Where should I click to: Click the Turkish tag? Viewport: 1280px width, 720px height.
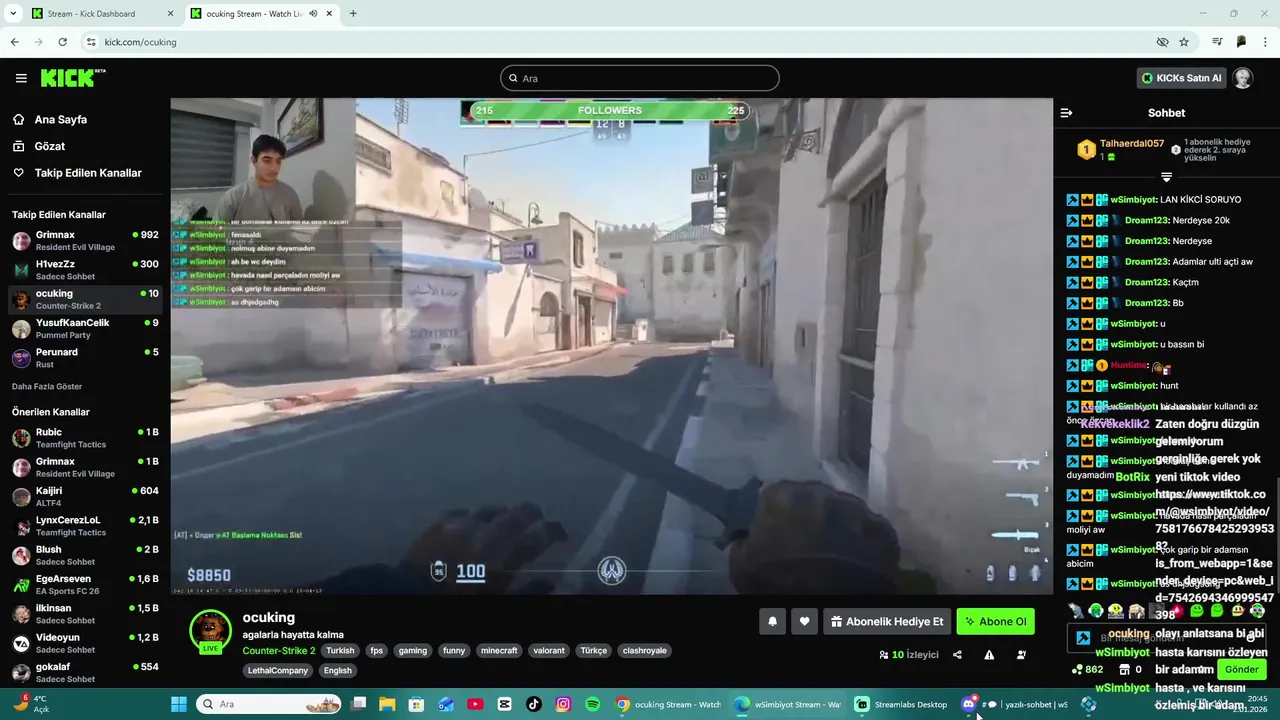click(340, 650)
